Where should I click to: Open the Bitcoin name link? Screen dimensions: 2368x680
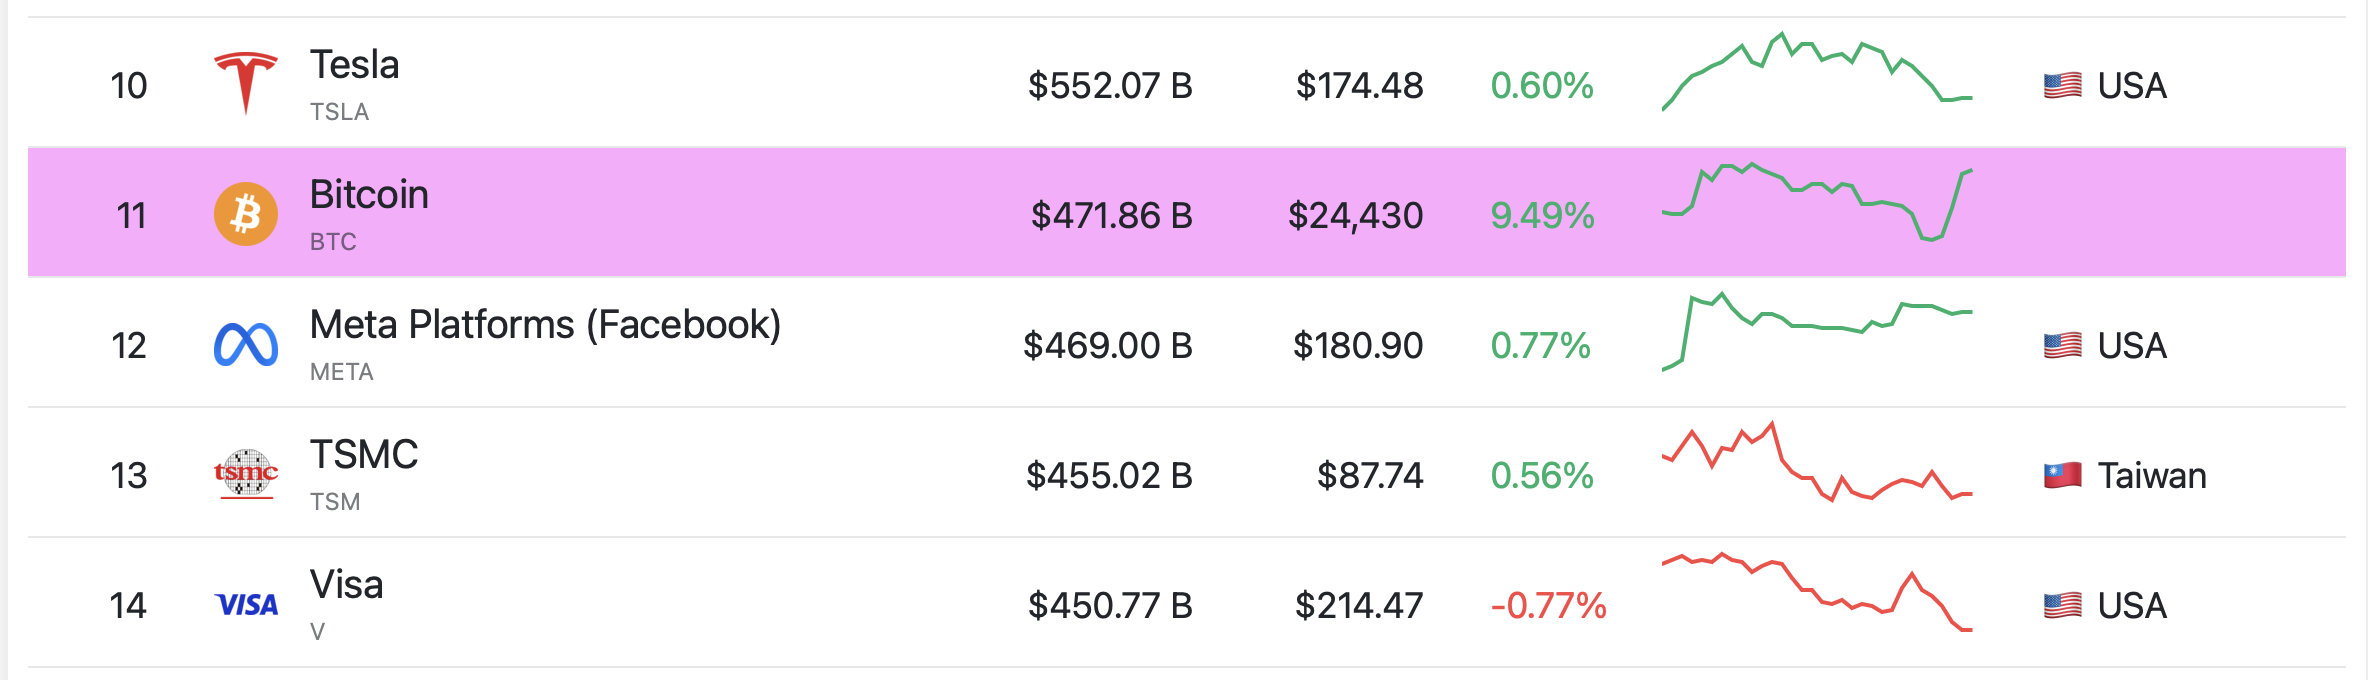(369, 195)
